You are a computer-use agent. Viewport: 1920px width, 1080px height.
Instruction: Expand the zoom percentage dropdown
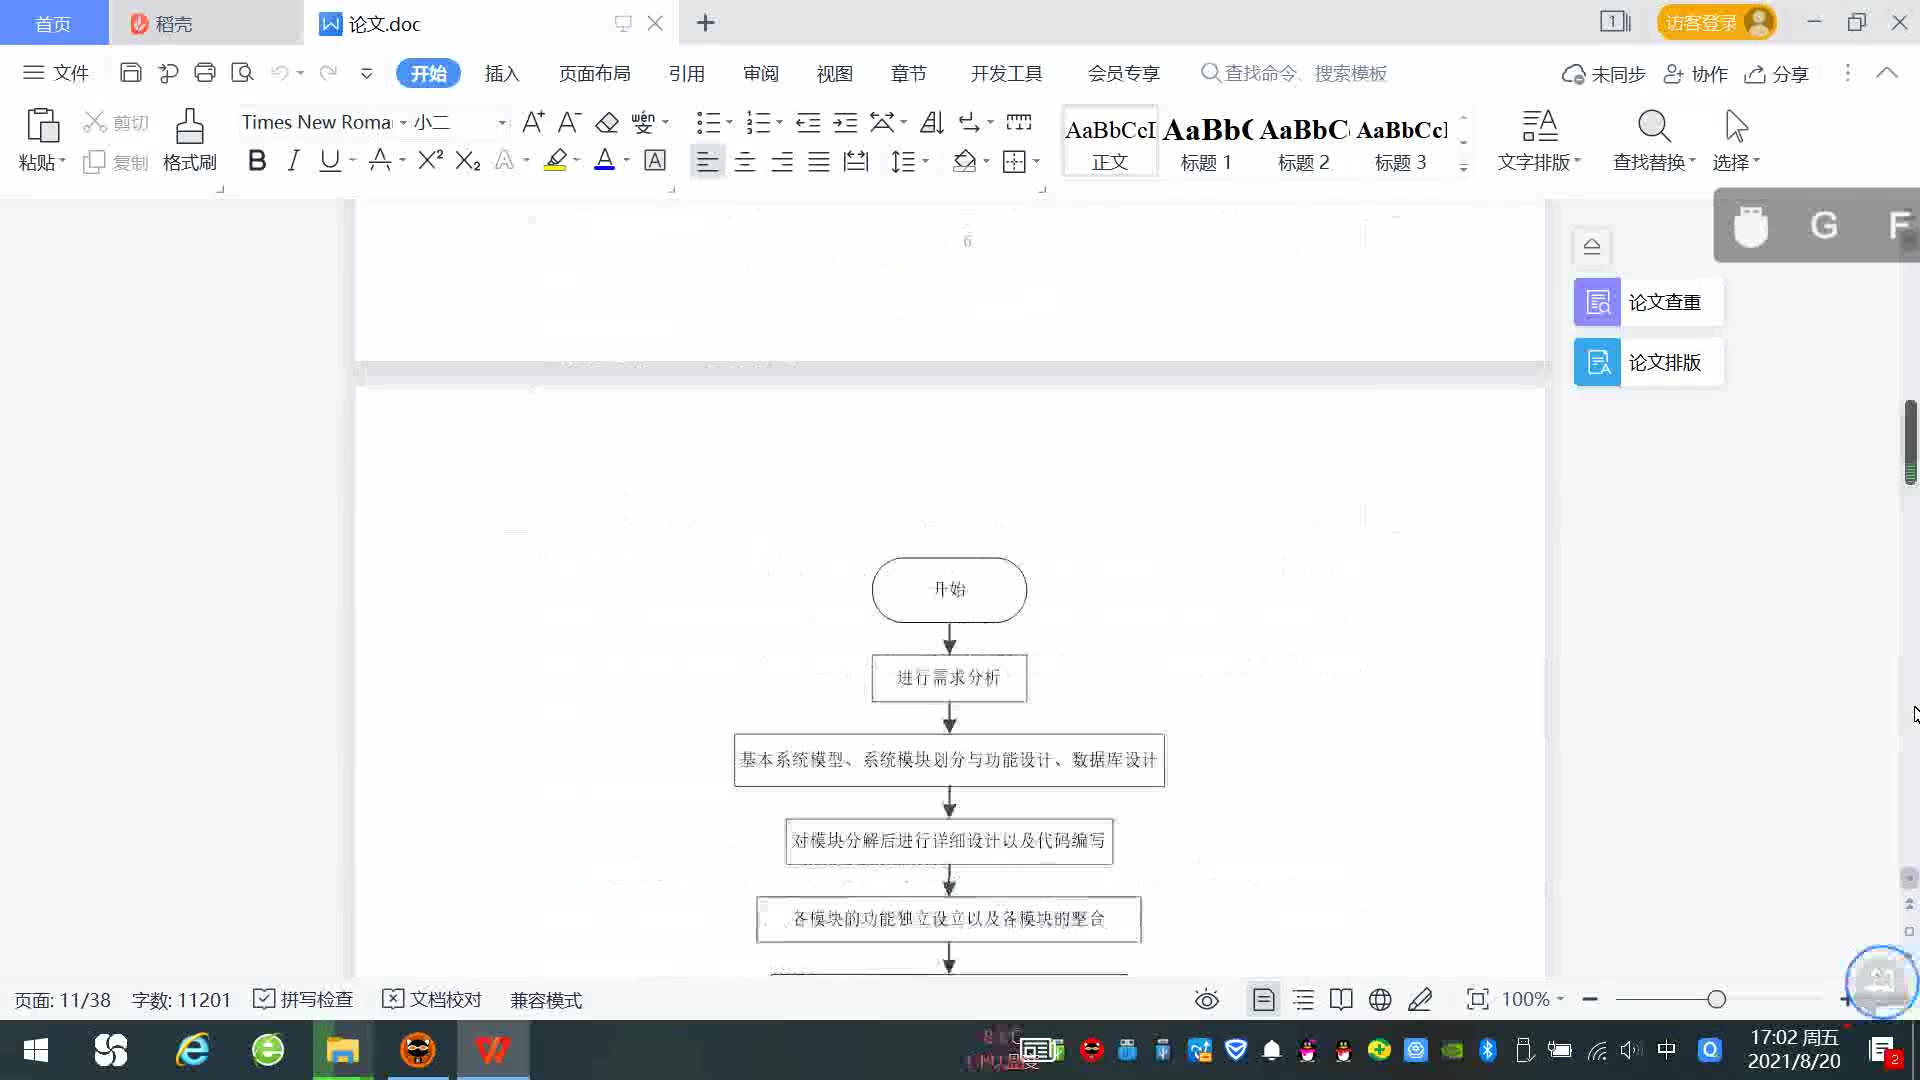tap(1561, 999)
